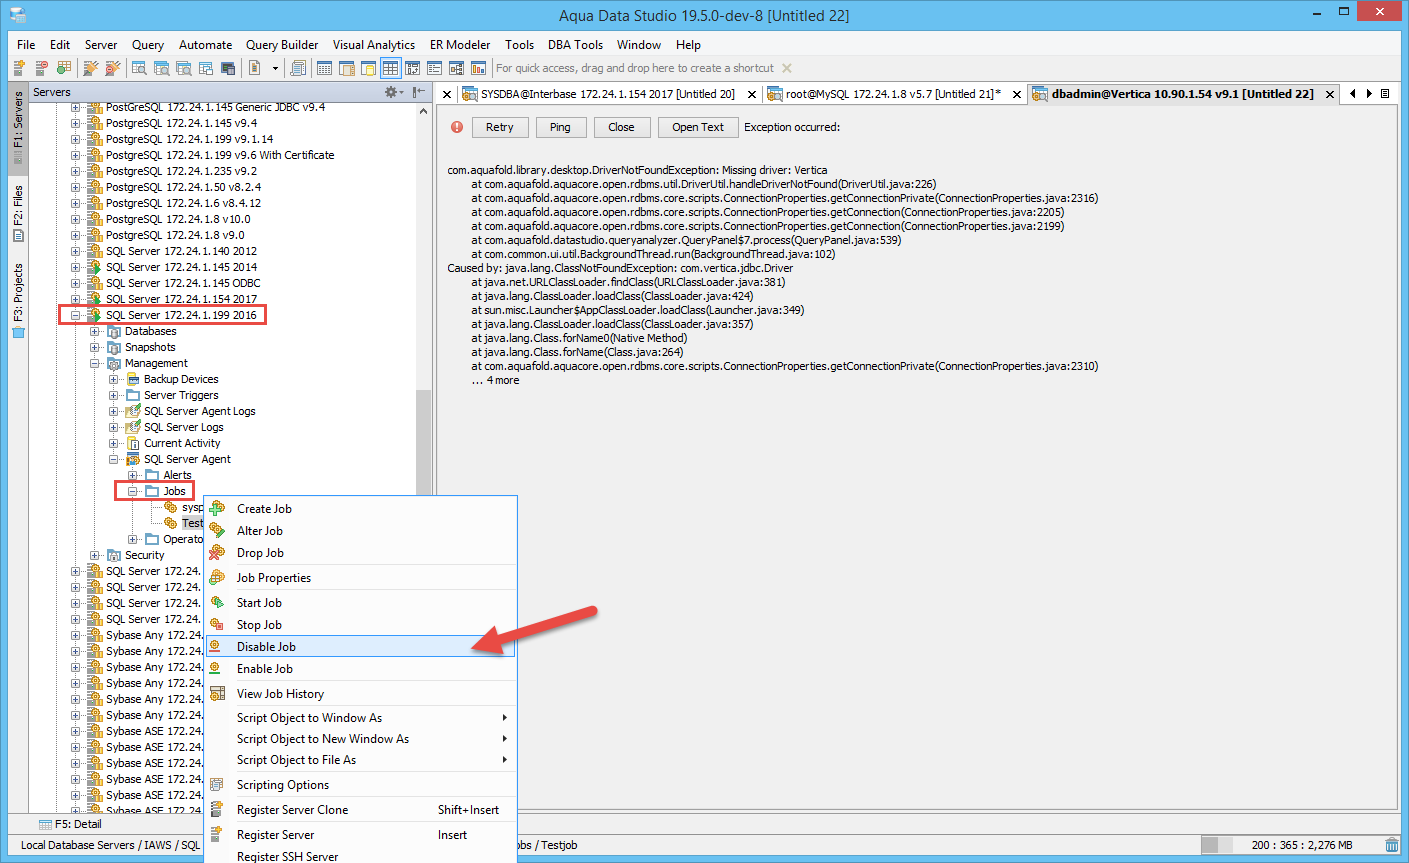Choose Alter Job from context menu
The height and width of the screenshot is (863, 1409).
(x=361, y=531)
